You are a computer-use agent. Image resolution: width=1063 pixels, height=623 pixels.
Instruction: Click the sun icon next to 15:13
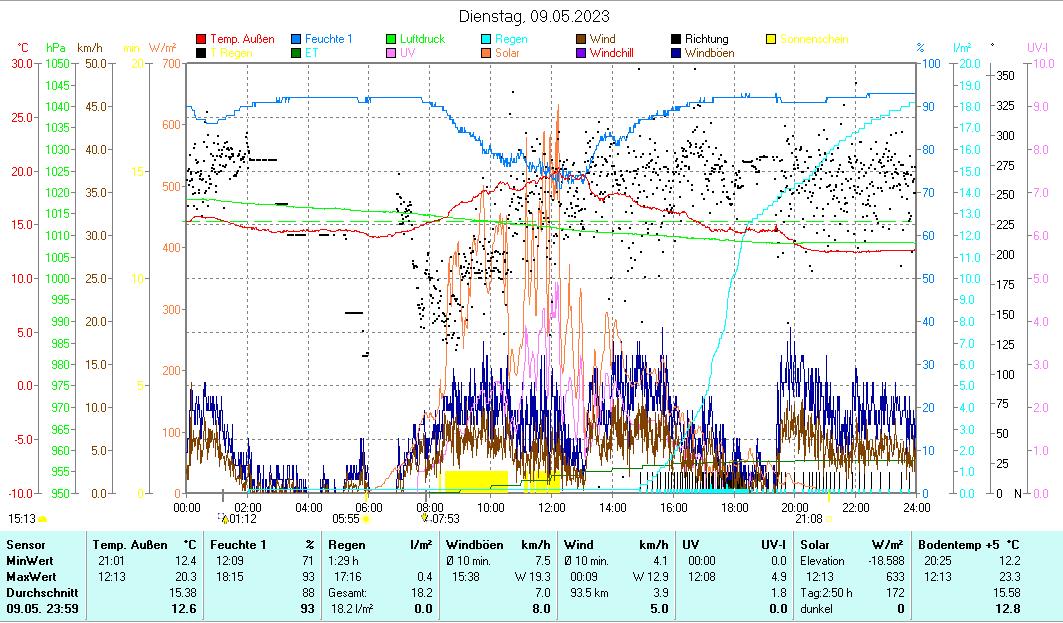pos(42,519)
